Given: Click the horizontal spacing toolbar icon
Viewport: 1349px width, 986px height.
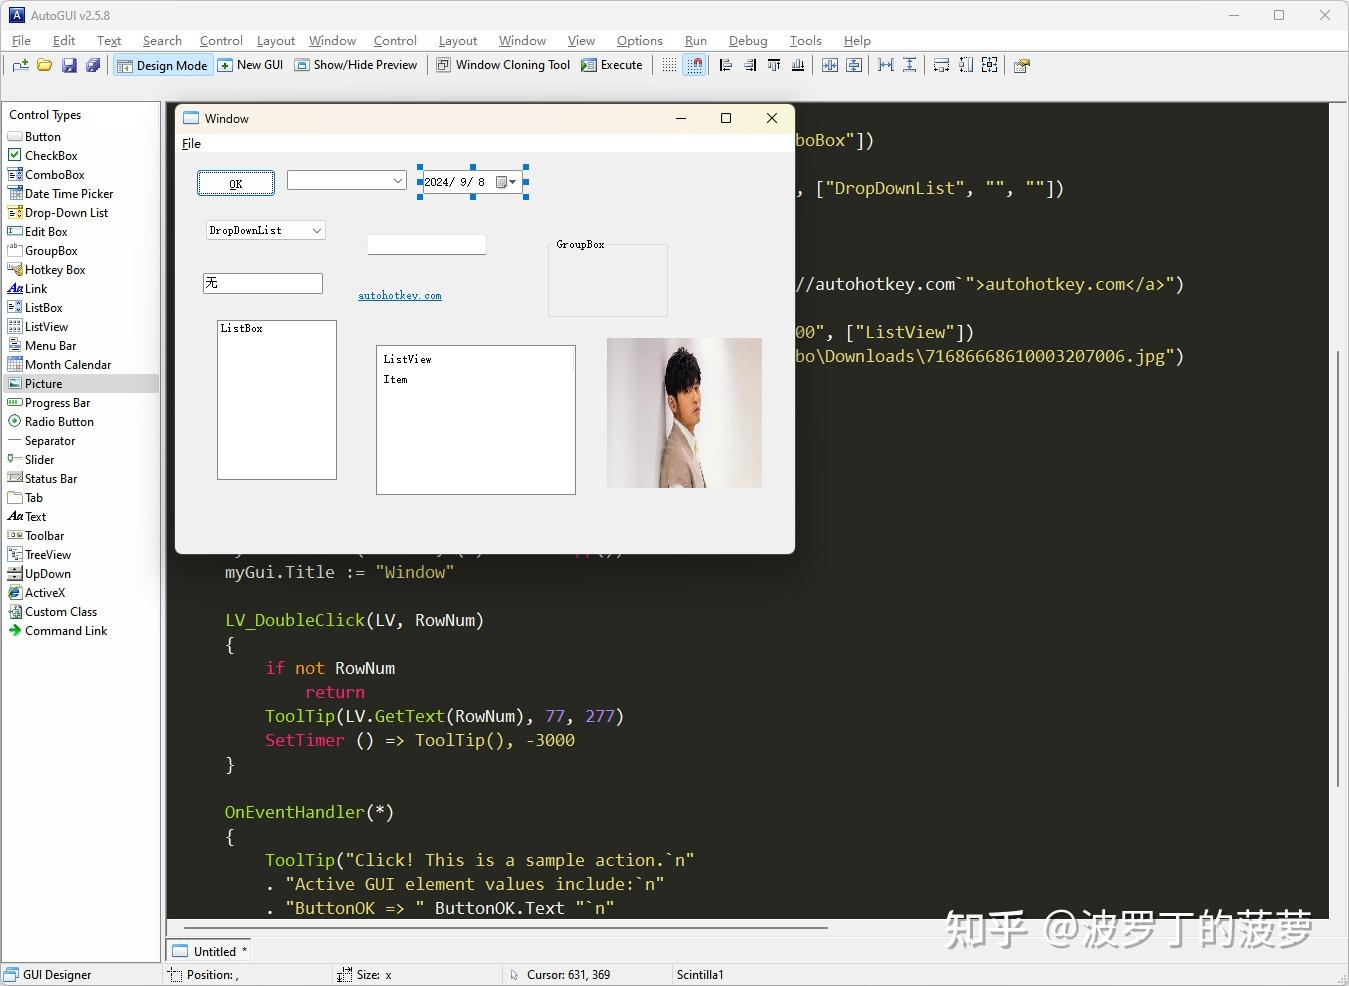Looking at the screenshot, I should (x=886, y=65).
